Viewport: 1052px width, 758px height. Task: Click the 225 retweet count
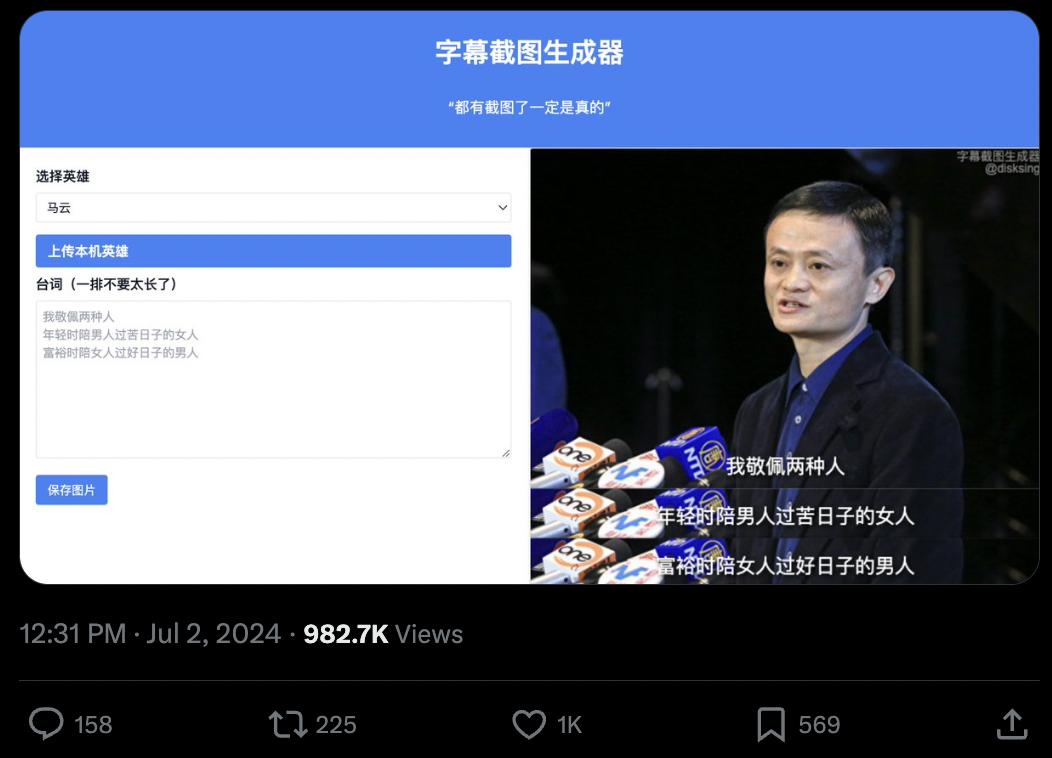click(335, 724)
